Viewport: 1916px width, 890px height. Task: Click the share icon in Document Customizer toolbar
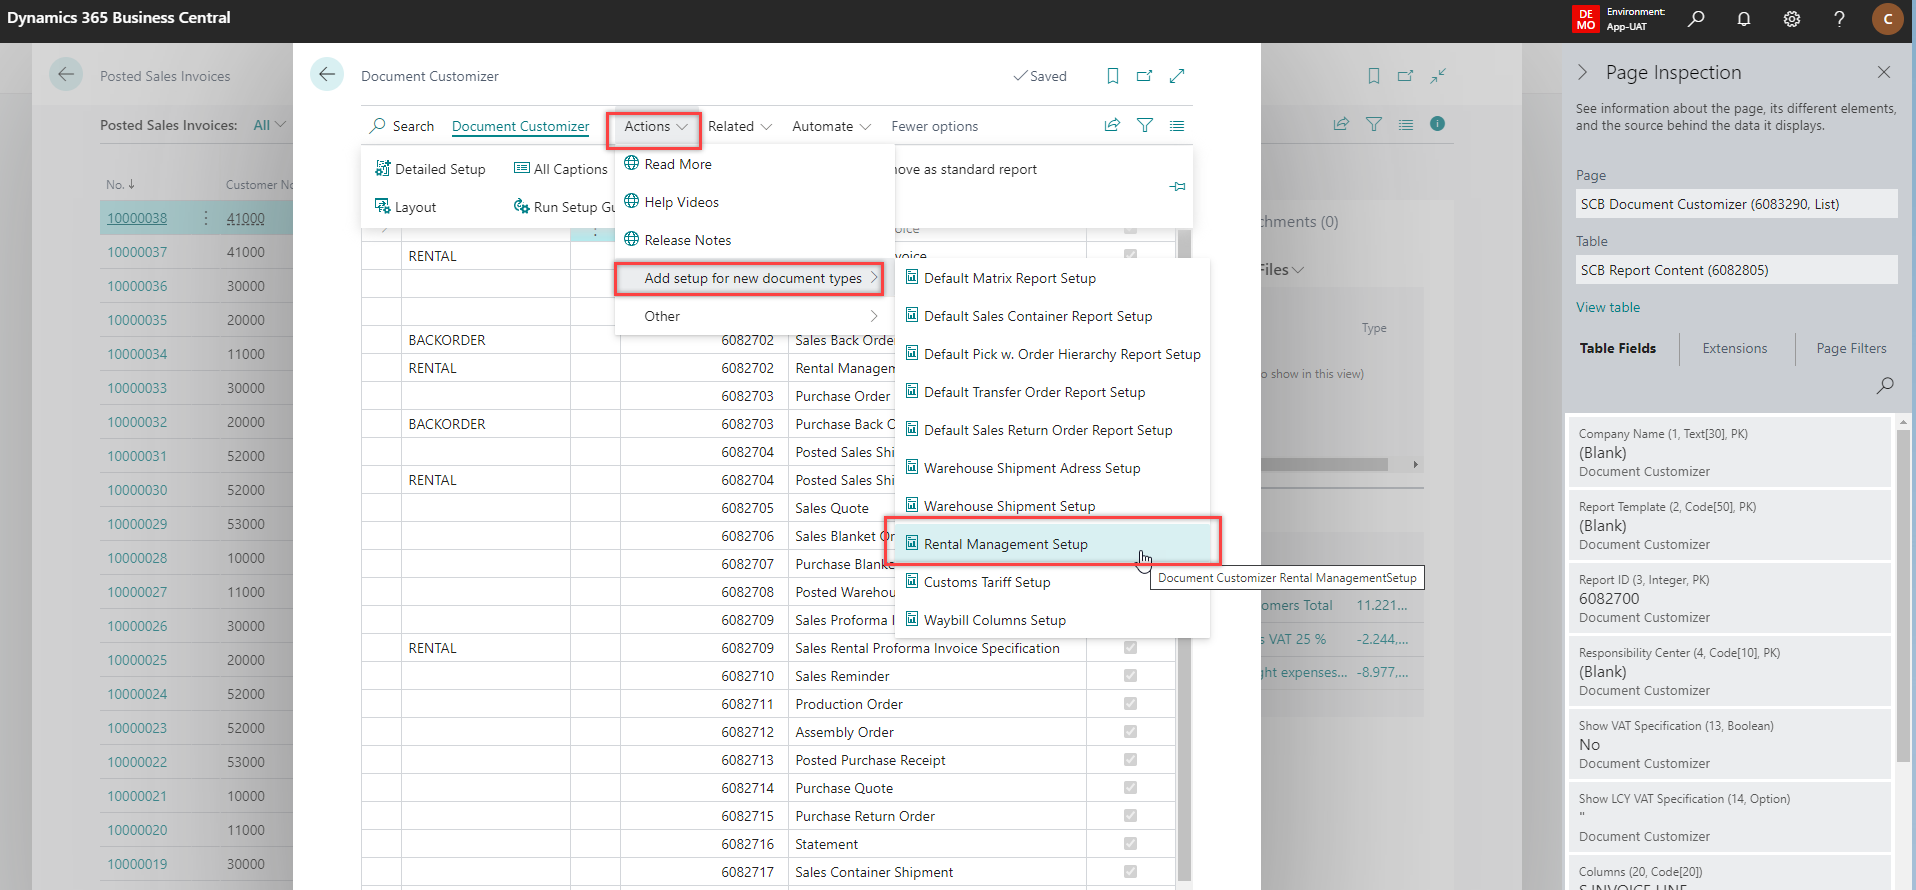(x=1112, y=125)
